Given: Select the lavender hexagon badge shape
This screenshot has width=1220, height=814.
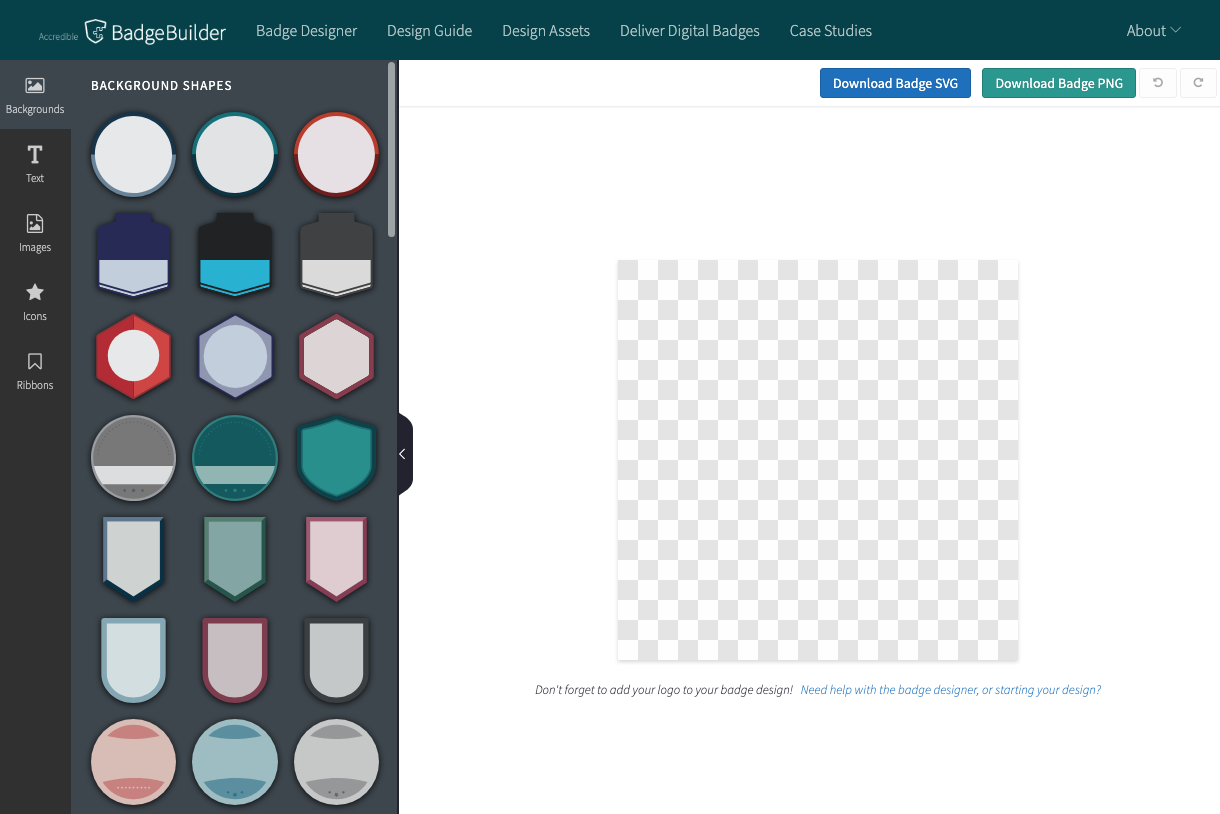Looking at the screenshot, I should (235, 355).
